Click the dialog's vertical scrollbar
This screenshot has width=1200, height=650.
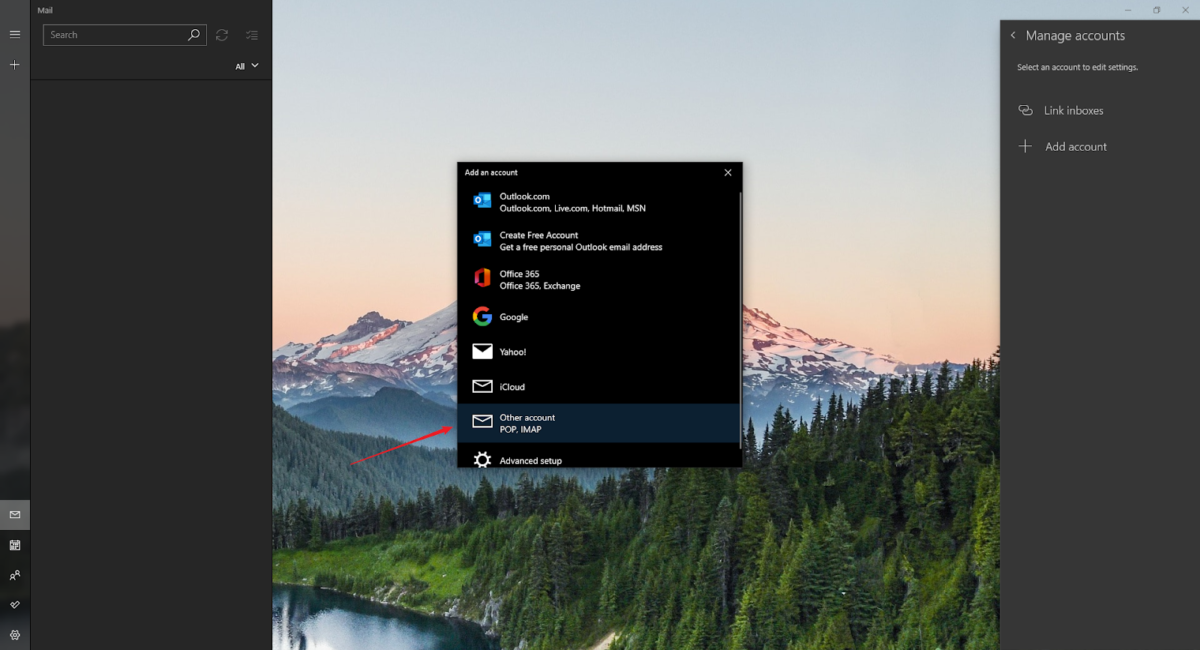tap(741, 320)
